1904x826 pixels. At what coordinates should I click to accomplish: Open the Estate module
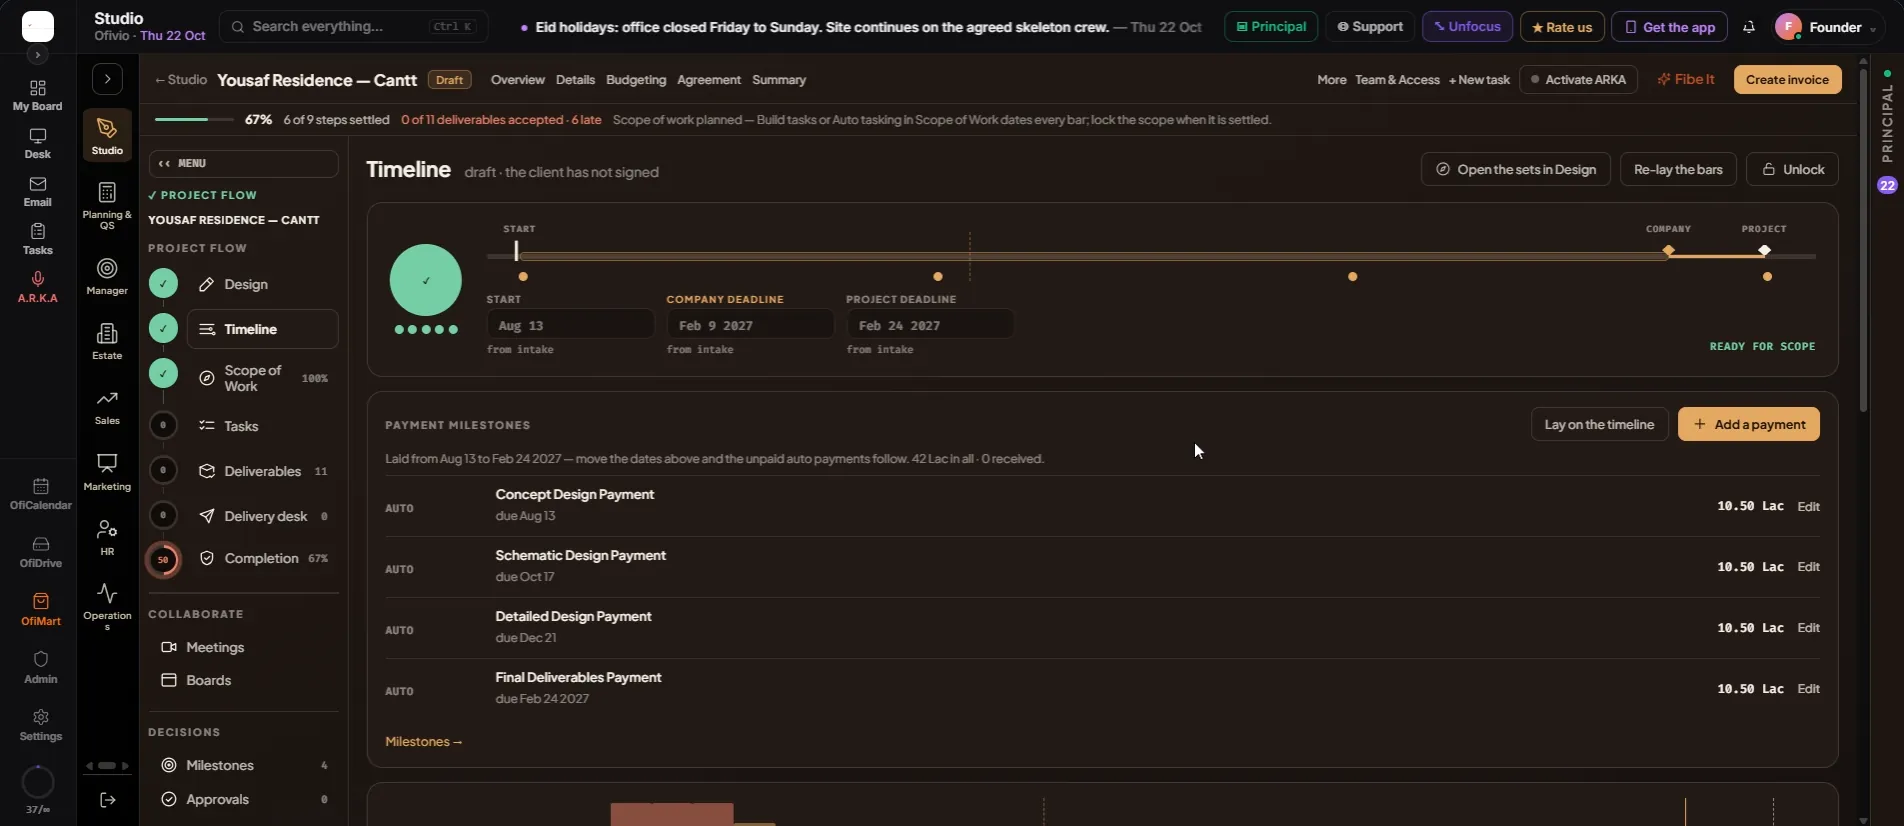[x=107, y=341]
